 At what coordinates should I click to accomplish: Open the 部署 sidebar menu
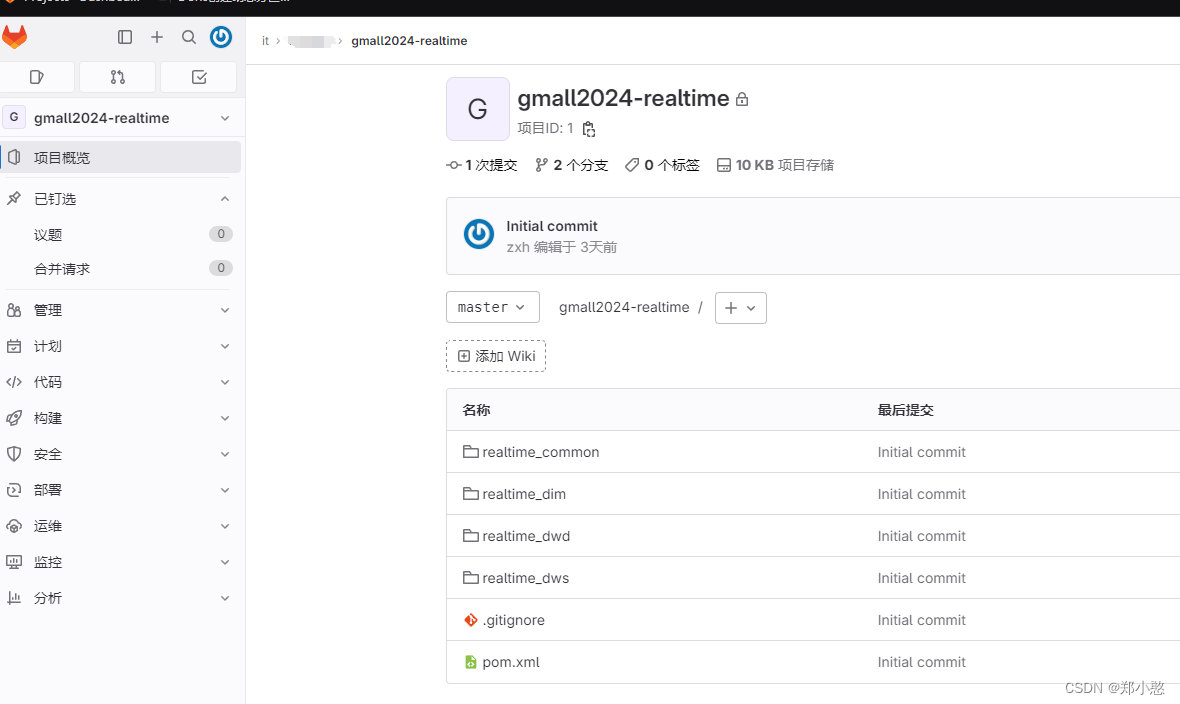tap(120, 490)
